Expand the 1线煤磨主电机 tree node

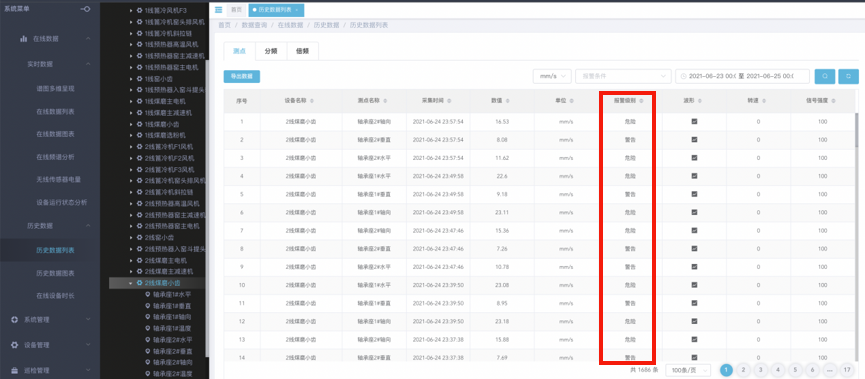click(131, 102)
